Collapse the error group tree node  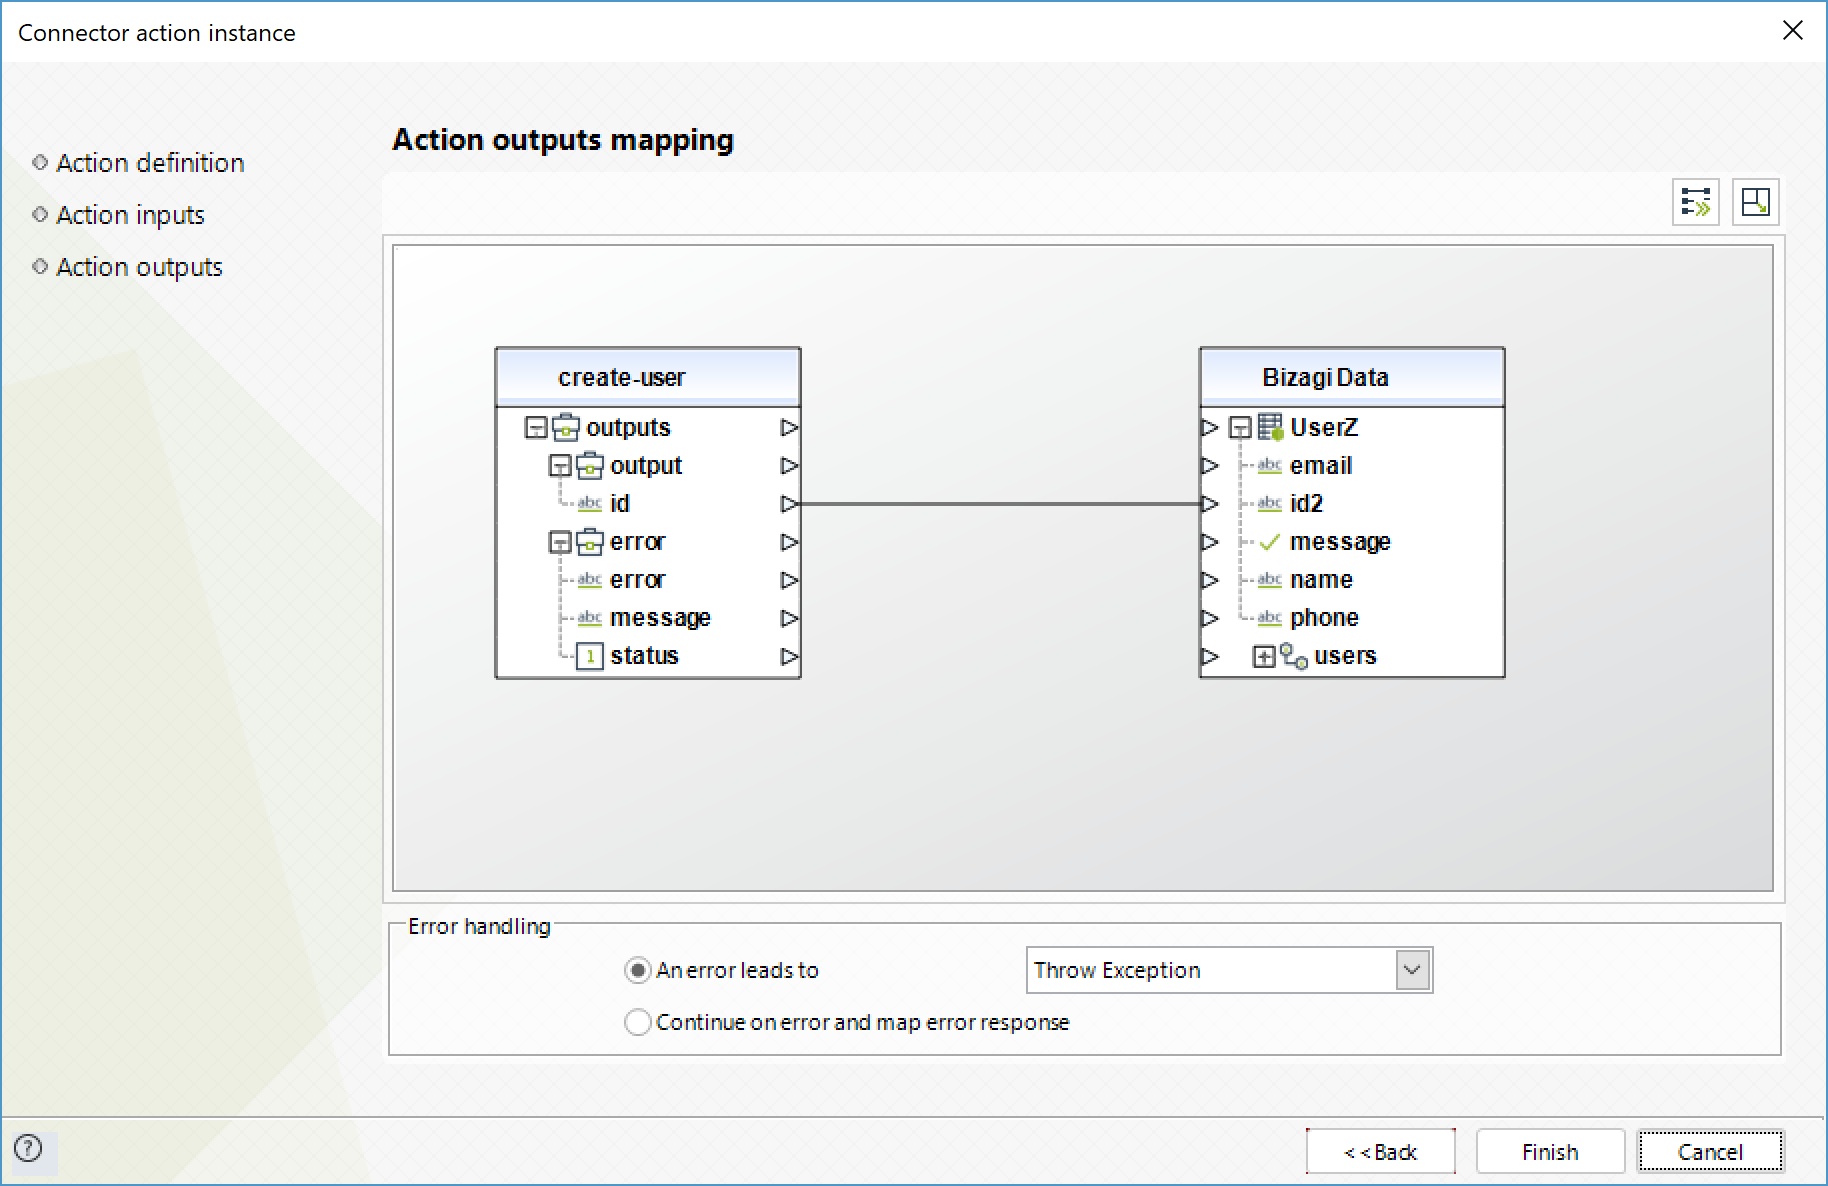pos(560,542)
